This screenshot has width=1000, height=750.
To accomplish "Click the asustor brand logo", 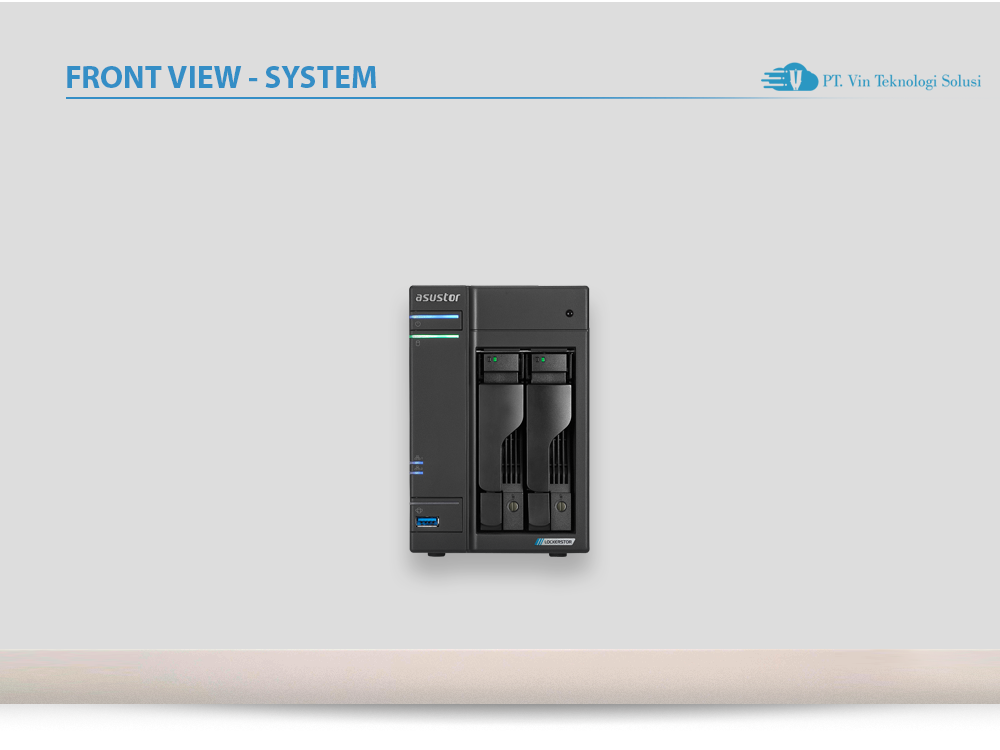I will click(x=437, y=295).
